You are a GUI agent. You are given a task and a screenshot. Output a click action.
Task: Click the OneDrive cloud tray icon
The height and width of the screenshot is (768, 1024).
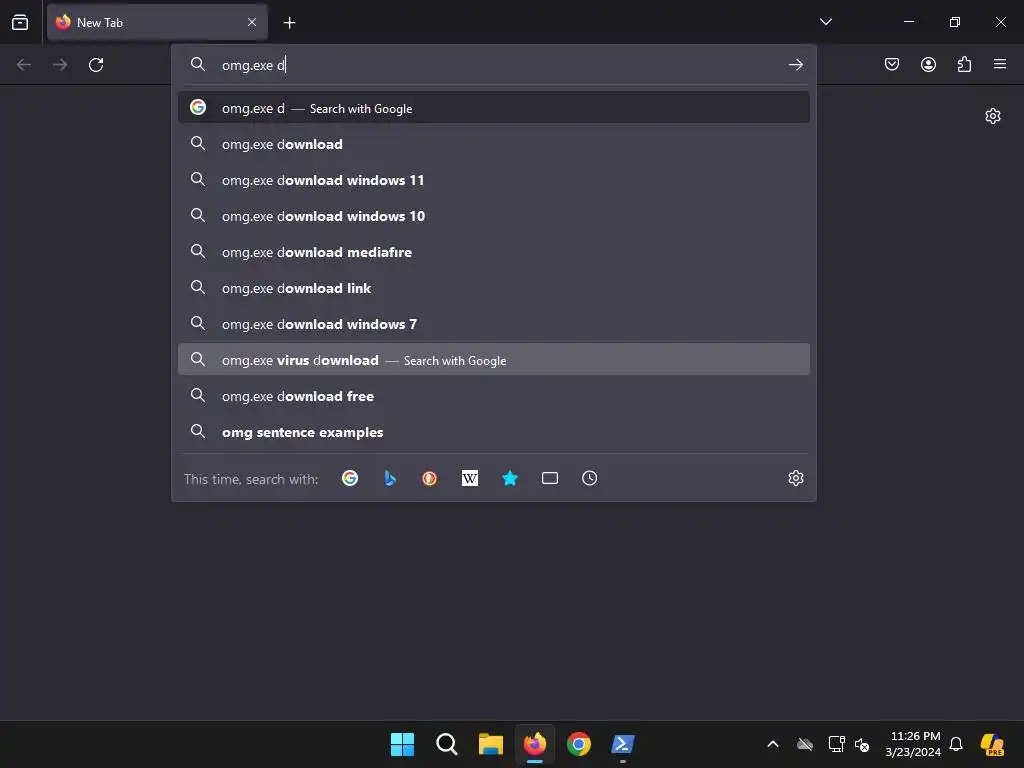(805, 744)
